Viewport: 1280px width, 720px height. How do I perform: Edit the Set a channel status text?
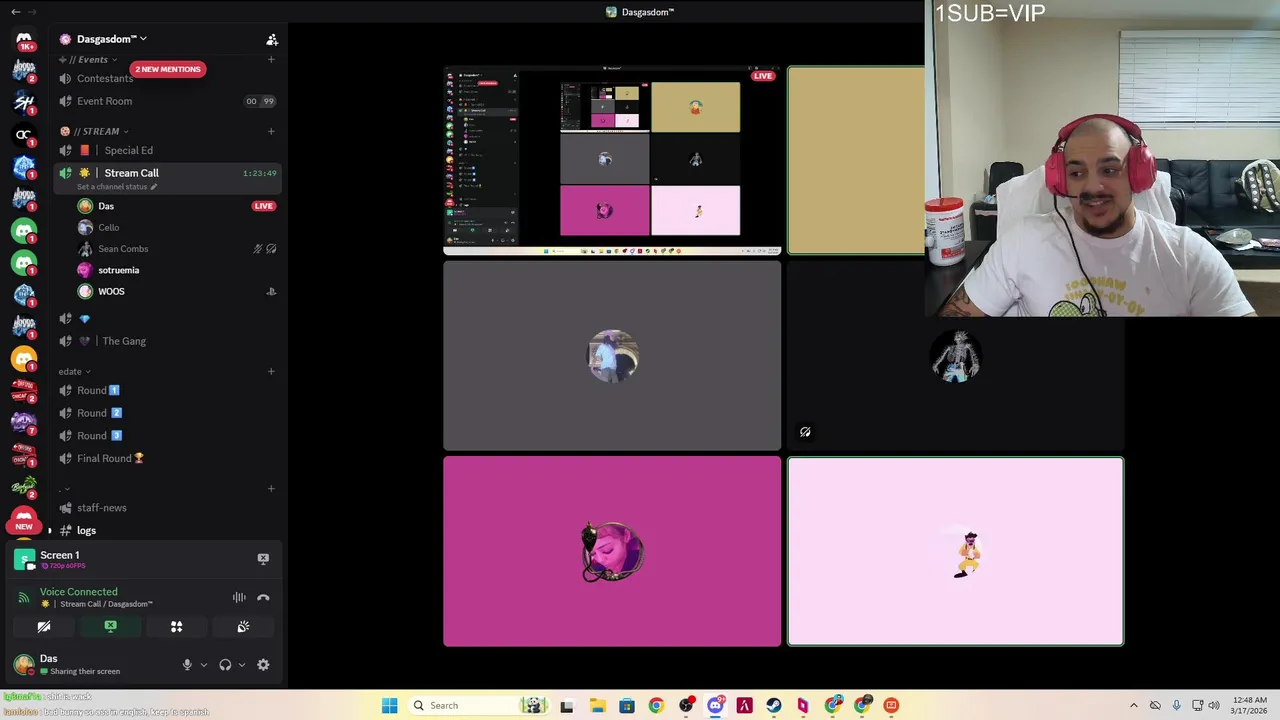(117, 187)
